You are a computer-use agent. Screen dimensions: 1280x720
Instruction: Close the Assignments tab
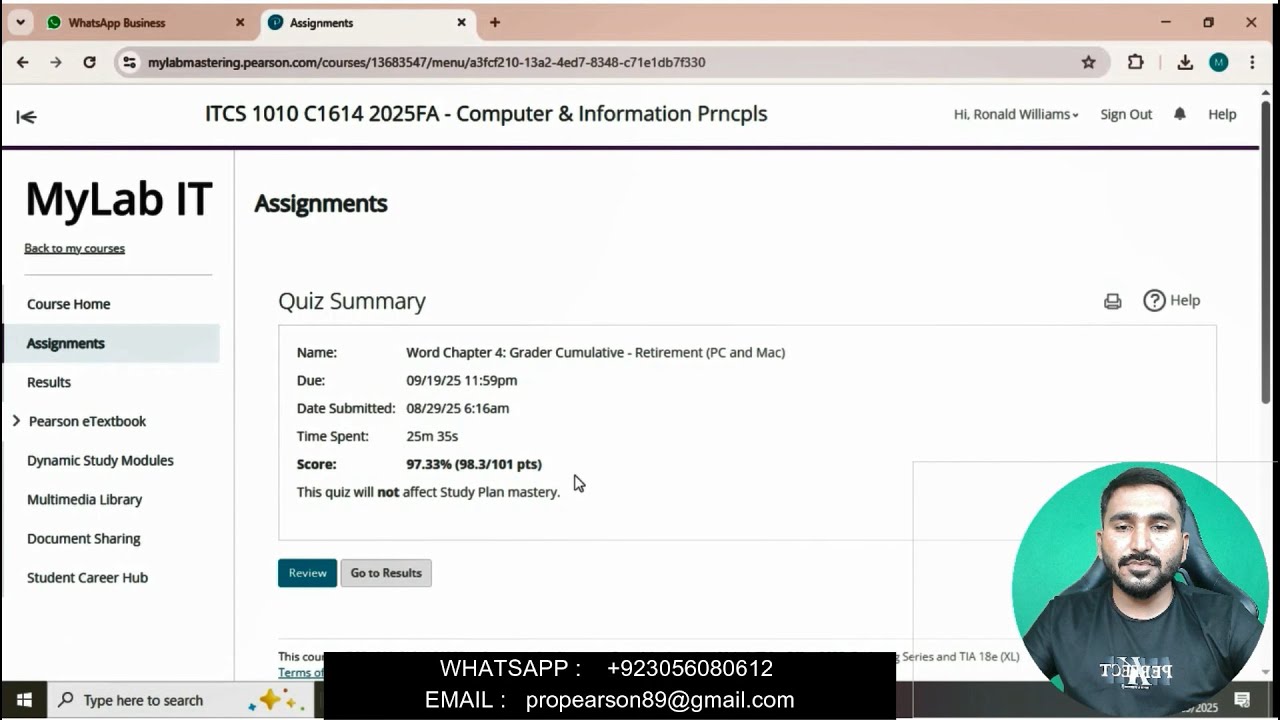(461, 22)
